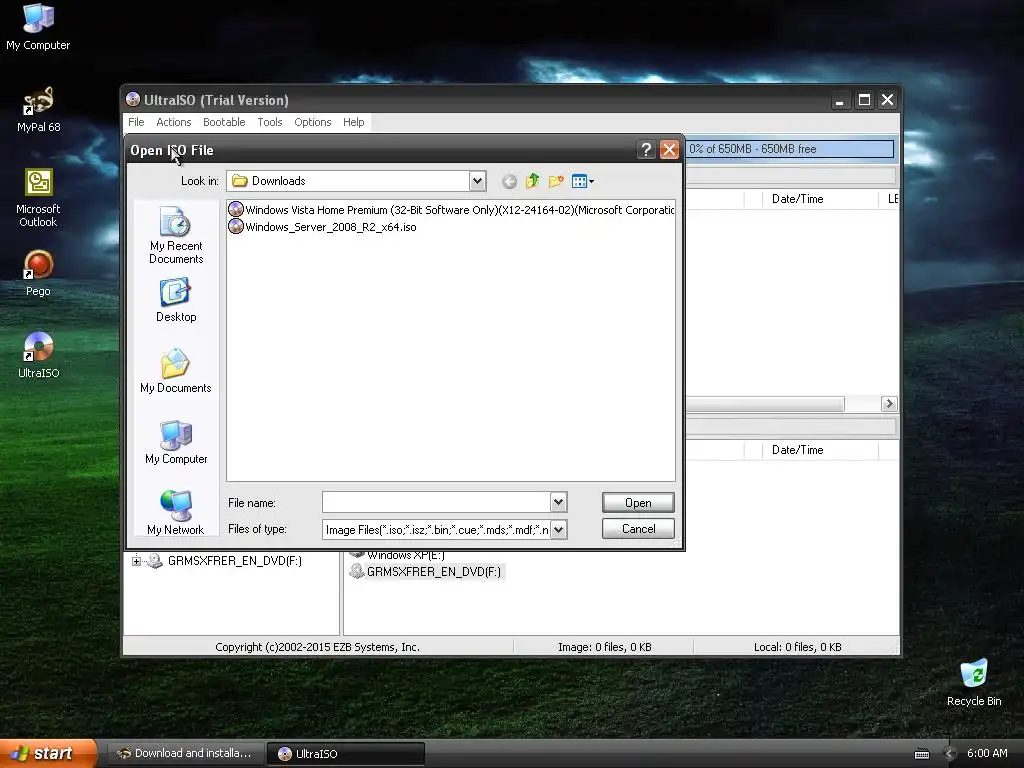
Task: Open the View menu icon in dialog
Action: [582, 181]
